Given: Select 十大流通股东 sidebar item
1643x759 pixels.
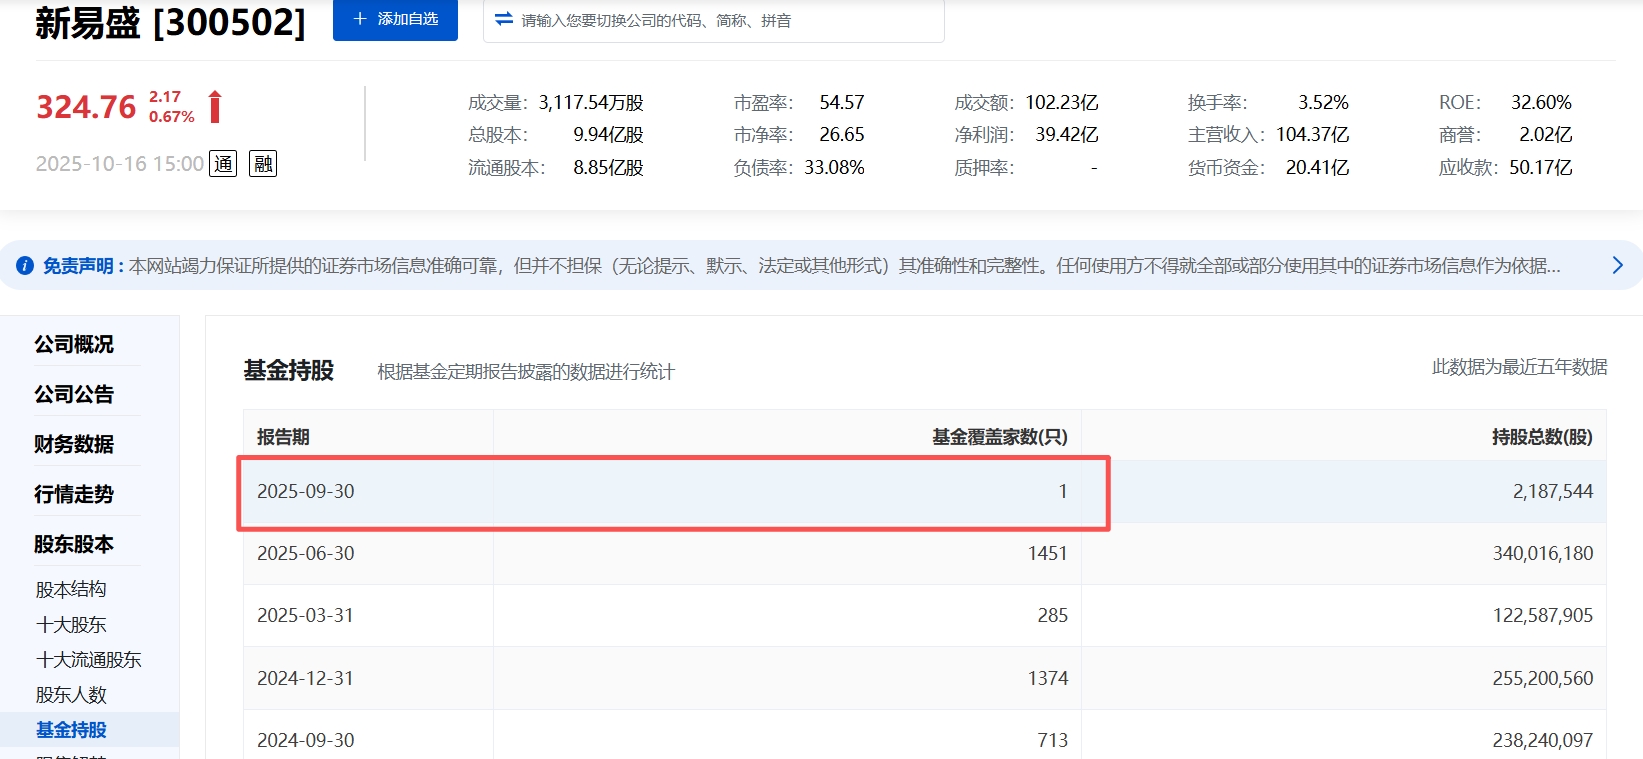Looking at the screenshot, I should click(x=89, y=659).
